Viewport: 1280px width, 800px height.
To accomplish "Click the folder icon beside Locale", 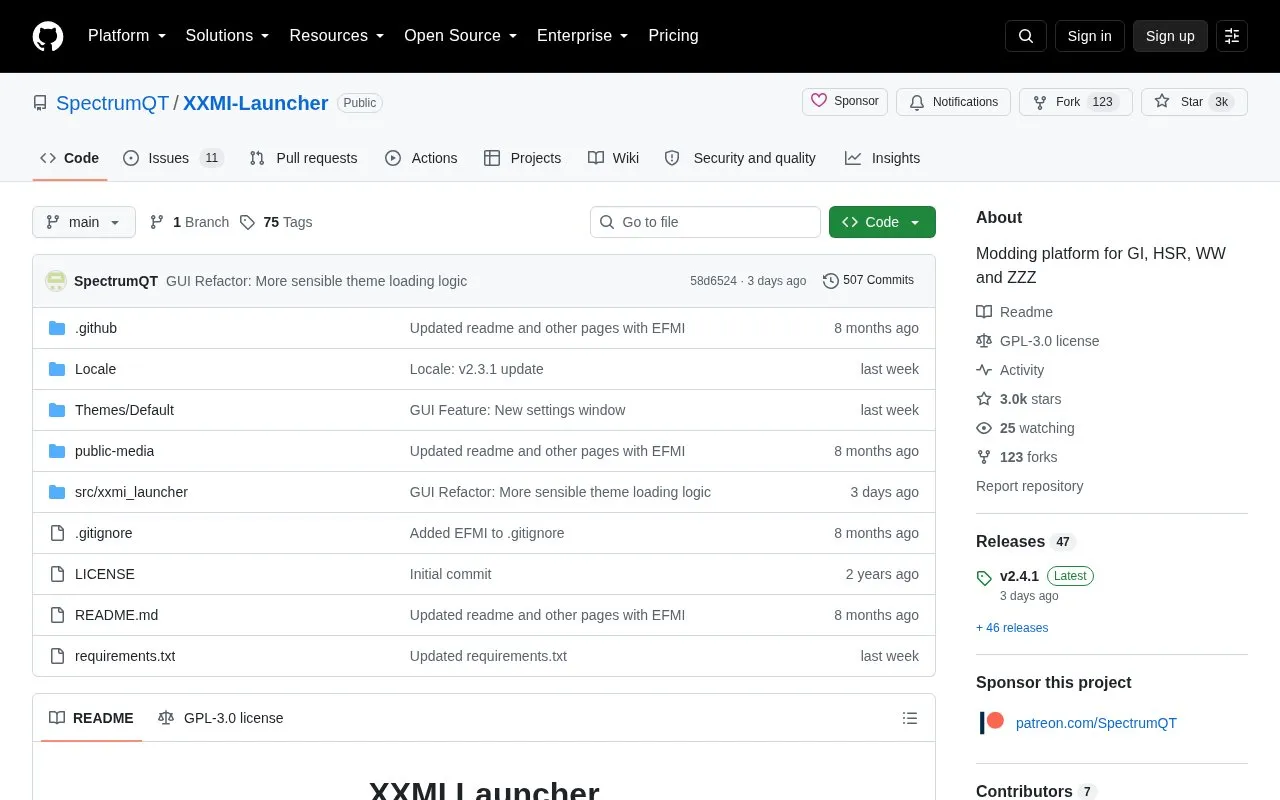I will pos(57,369).
